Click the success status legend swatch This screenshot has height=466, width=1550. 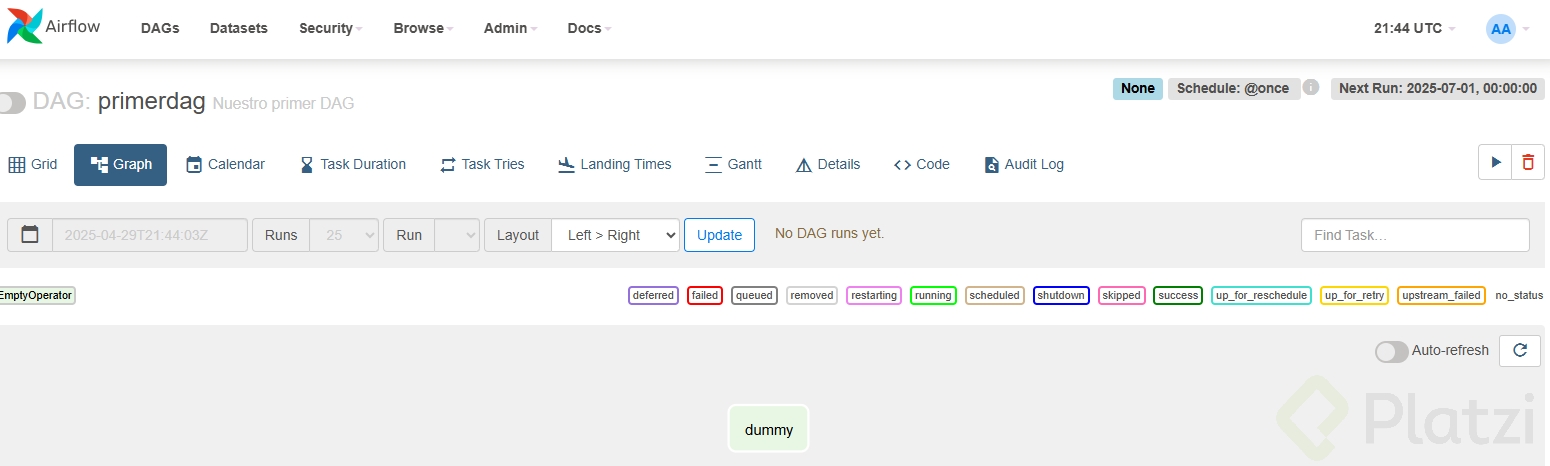point(1178,295)
